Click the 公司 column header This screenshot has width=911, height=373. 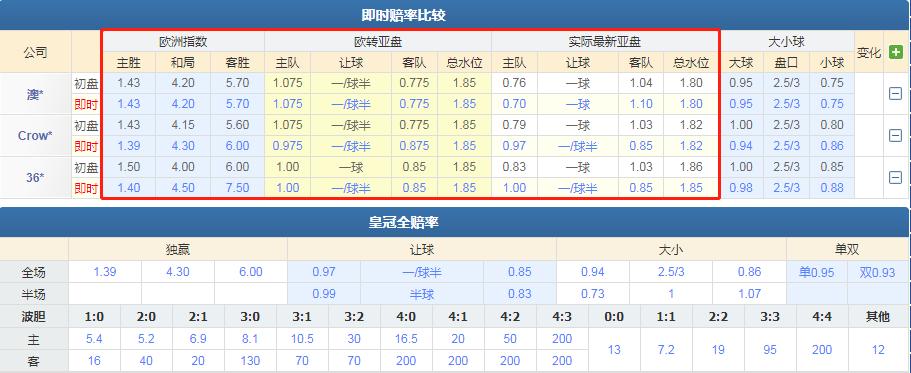35,52
